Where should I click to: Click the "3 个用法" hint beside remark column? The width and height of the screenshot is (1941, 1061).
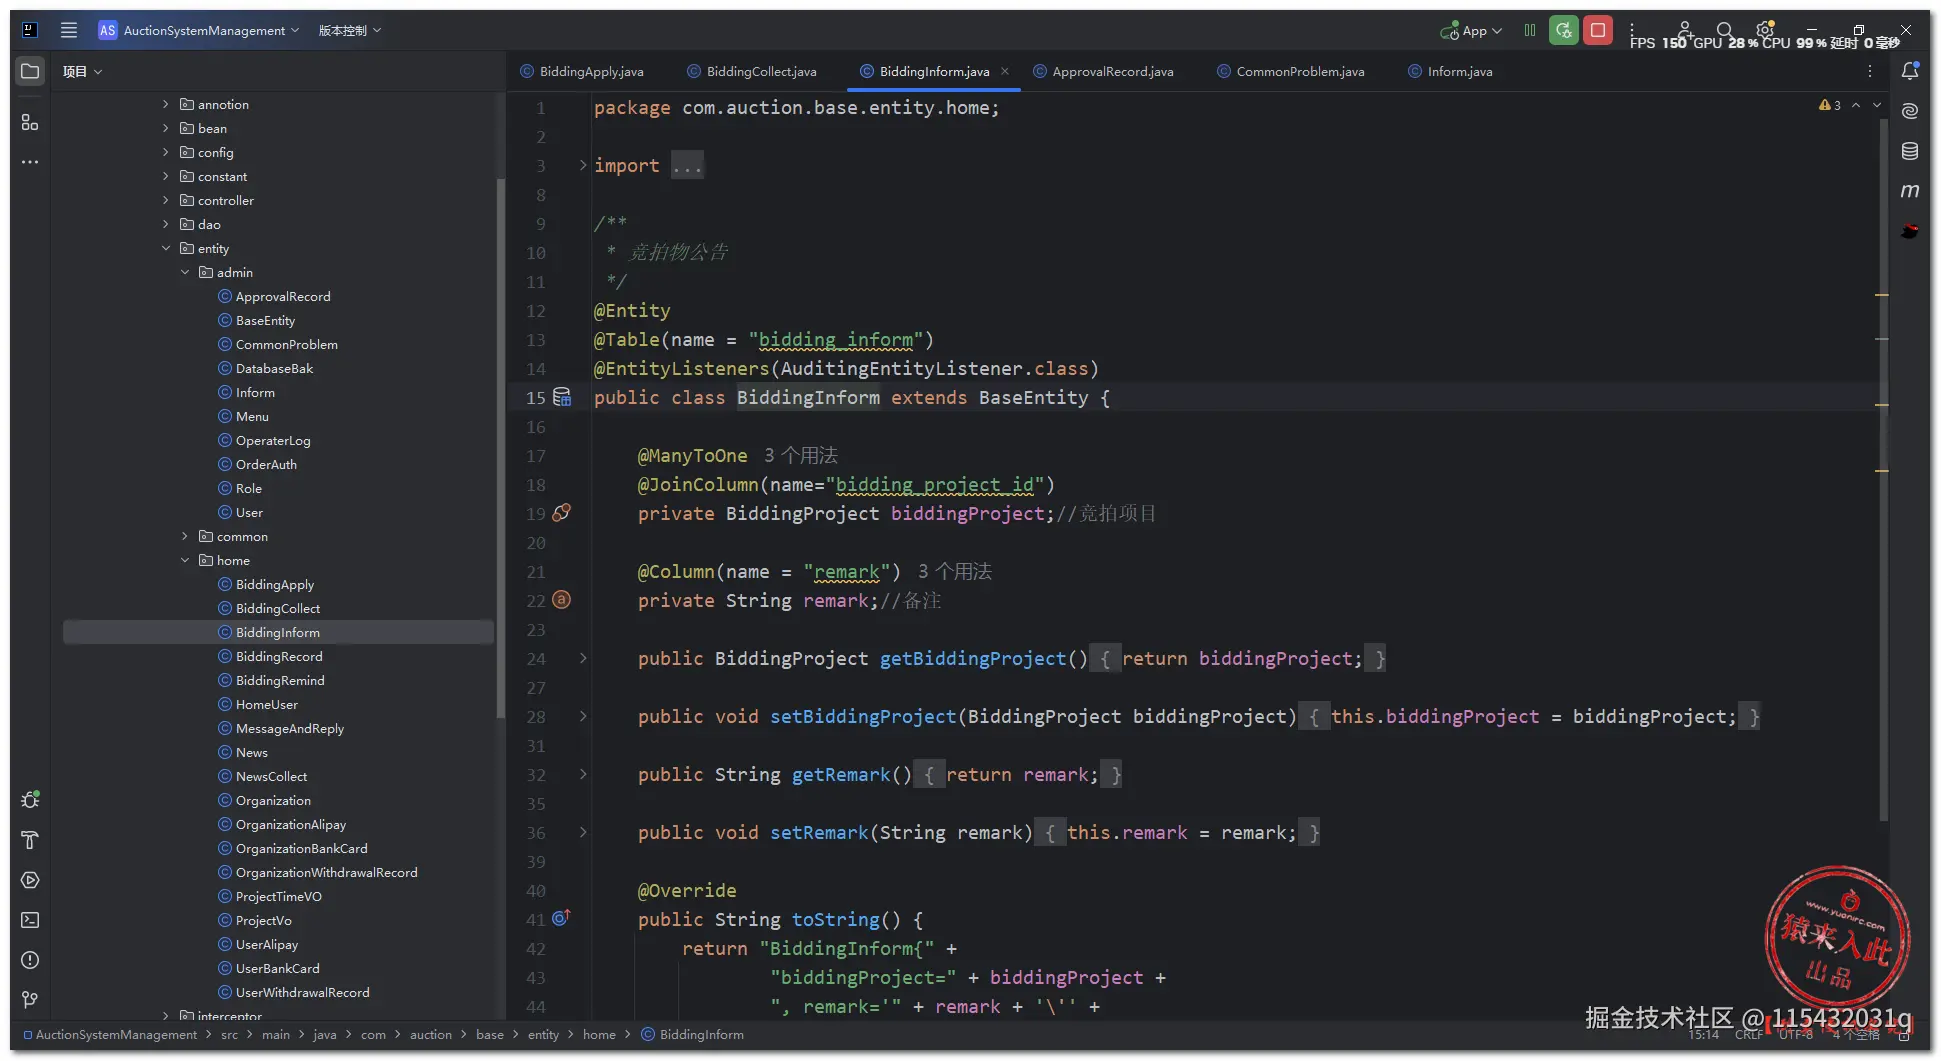click(x=955, y=572)
